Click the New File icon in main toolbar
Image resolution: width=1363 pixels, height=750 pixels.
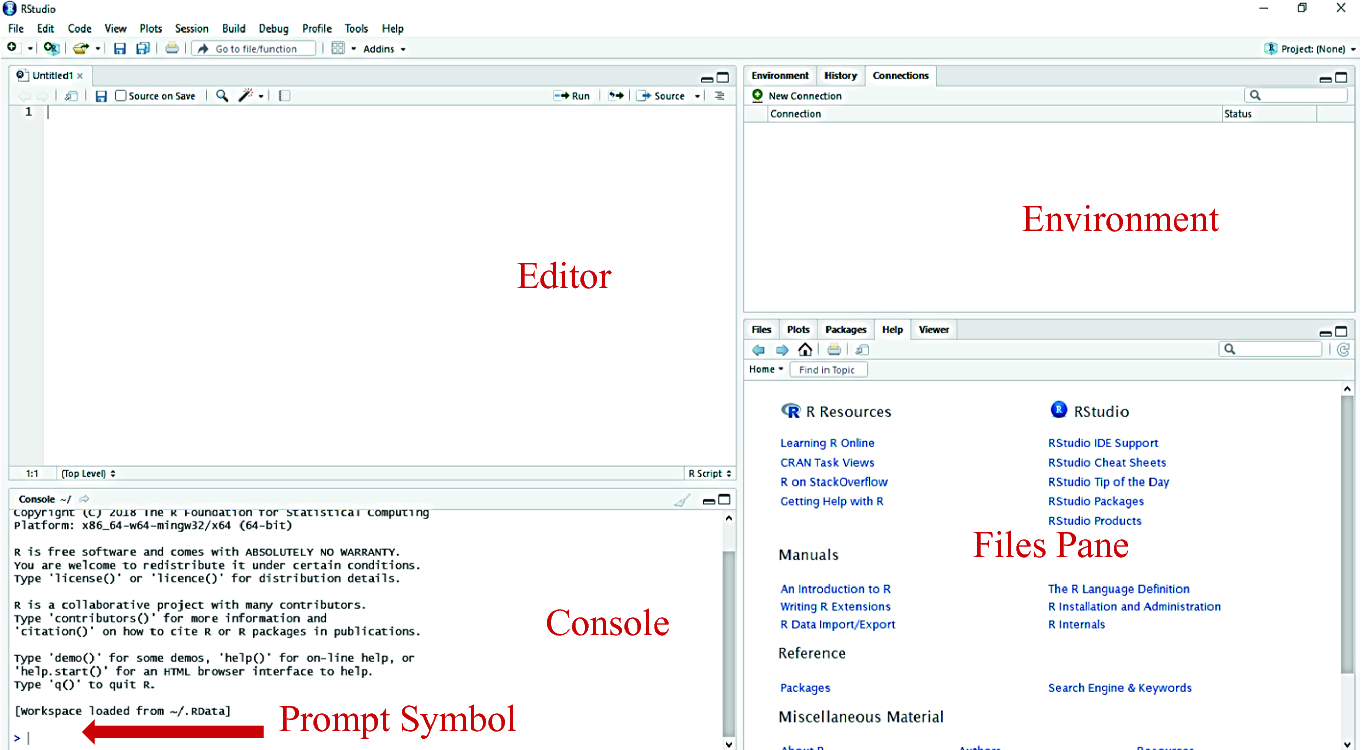(x=12, y=48)
